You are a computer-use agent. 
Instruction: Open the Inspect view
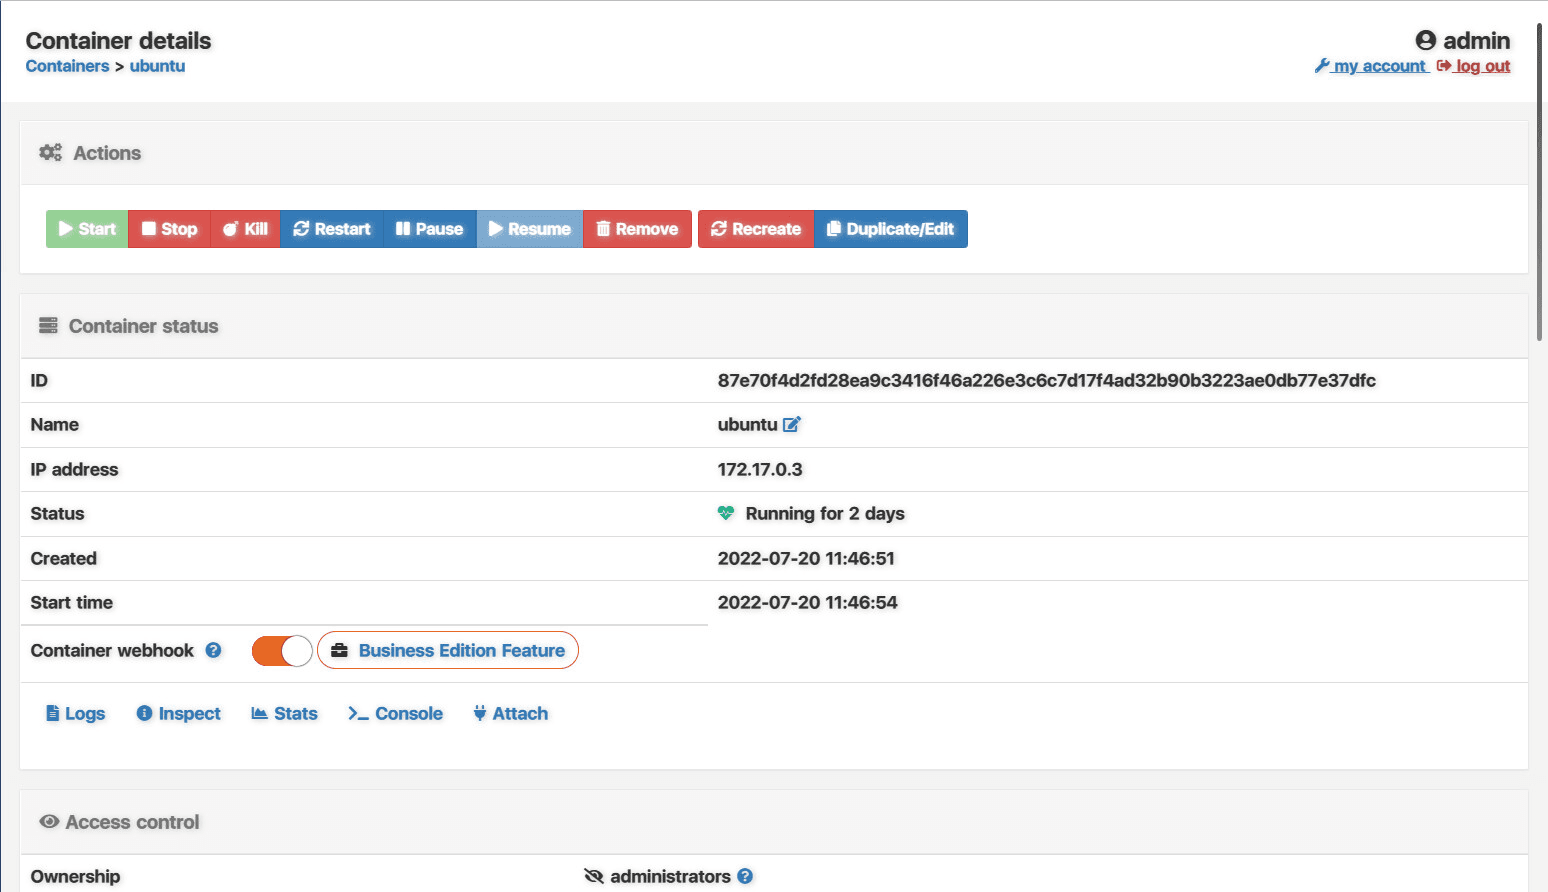[179, 713]
